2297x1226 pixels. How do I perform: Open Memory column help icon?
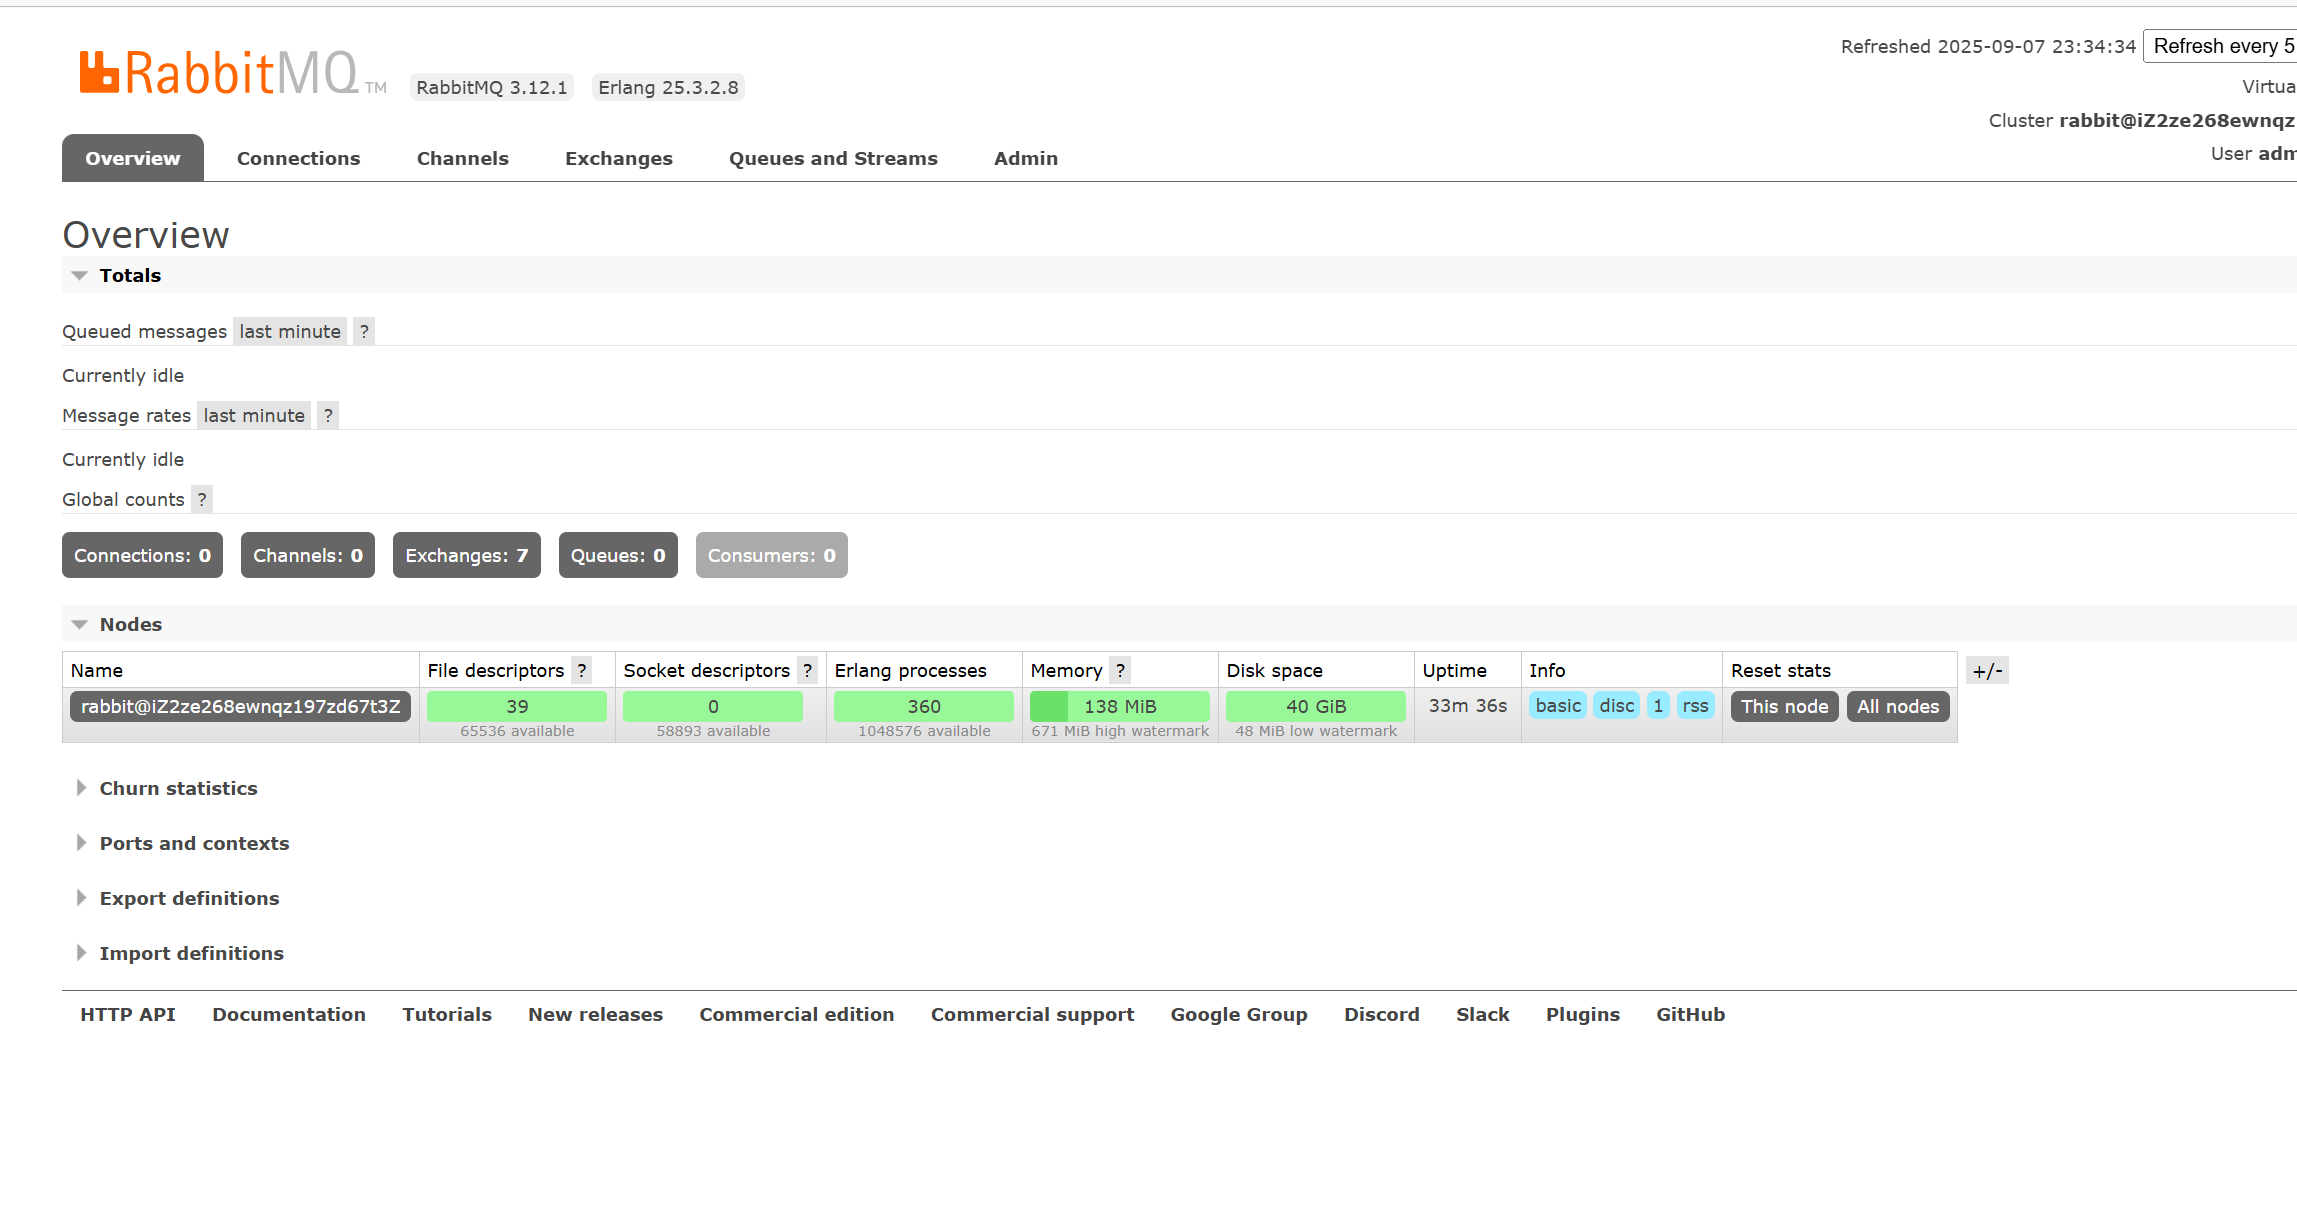(1120, 670)
